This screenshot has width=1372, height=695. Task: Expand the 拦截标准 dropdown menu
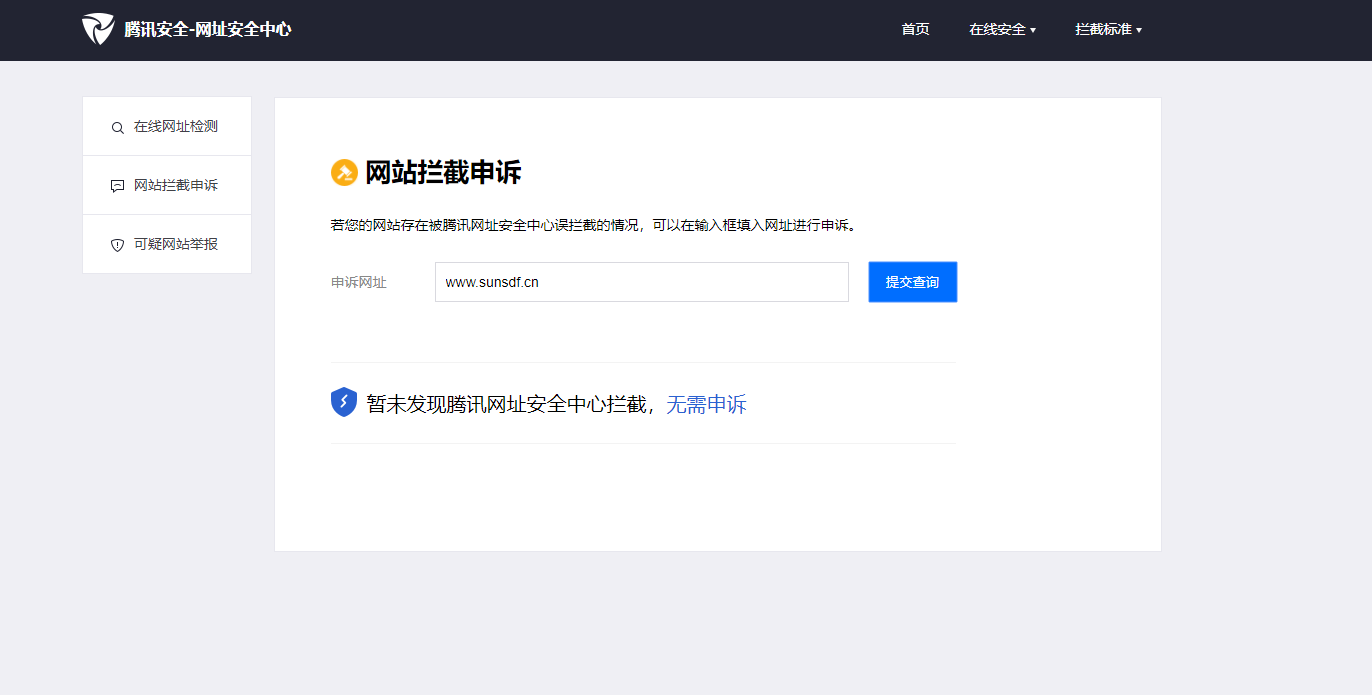click(1108, 30)
